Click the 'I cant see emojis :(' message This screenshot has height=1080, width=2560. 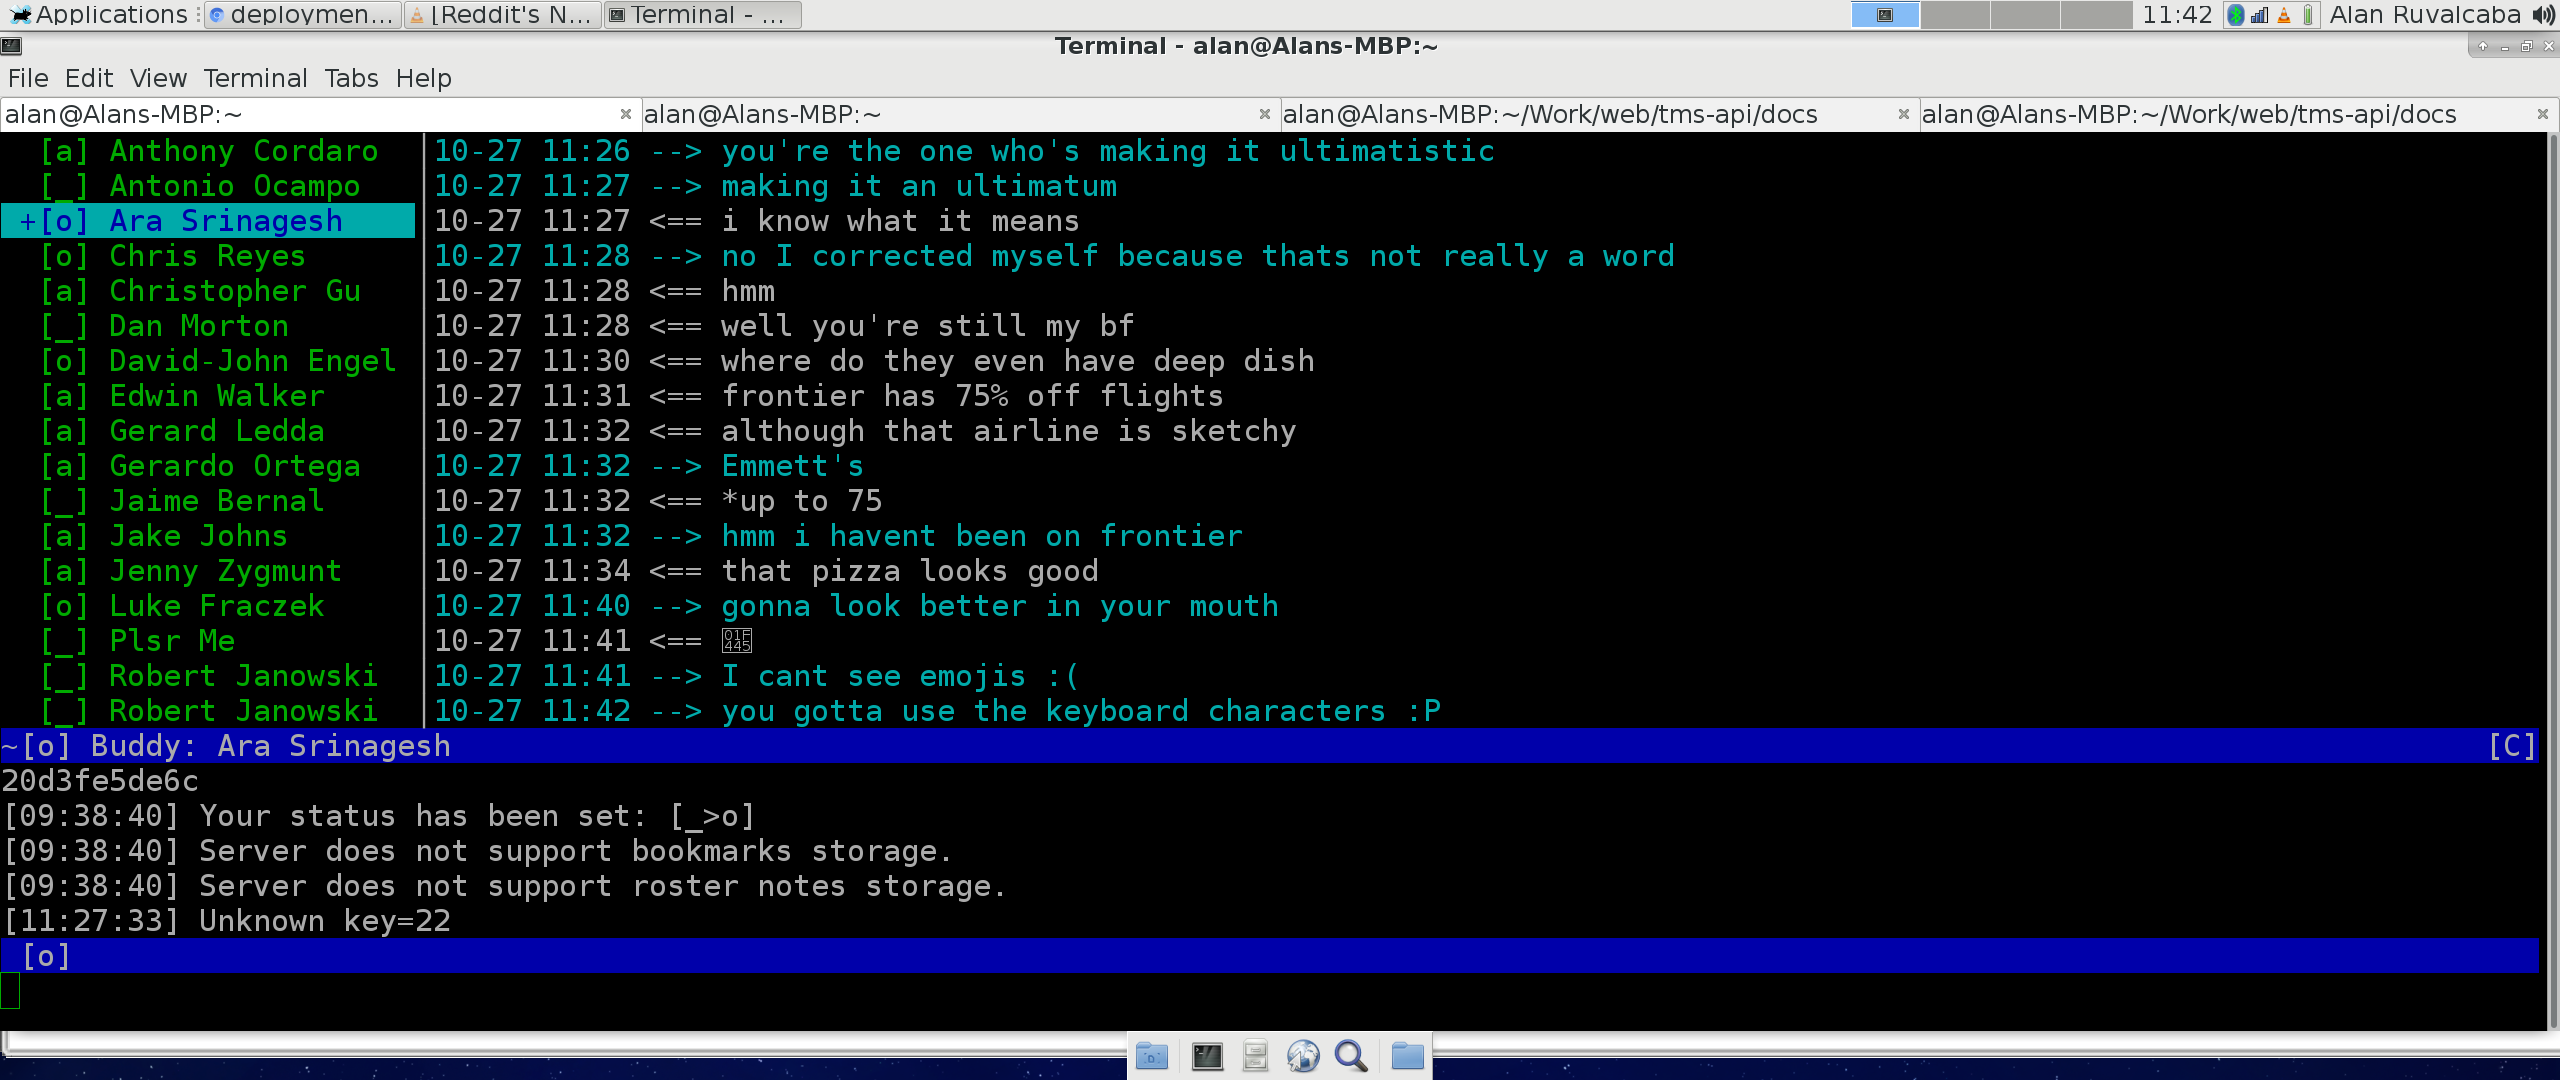coord(900,676)
